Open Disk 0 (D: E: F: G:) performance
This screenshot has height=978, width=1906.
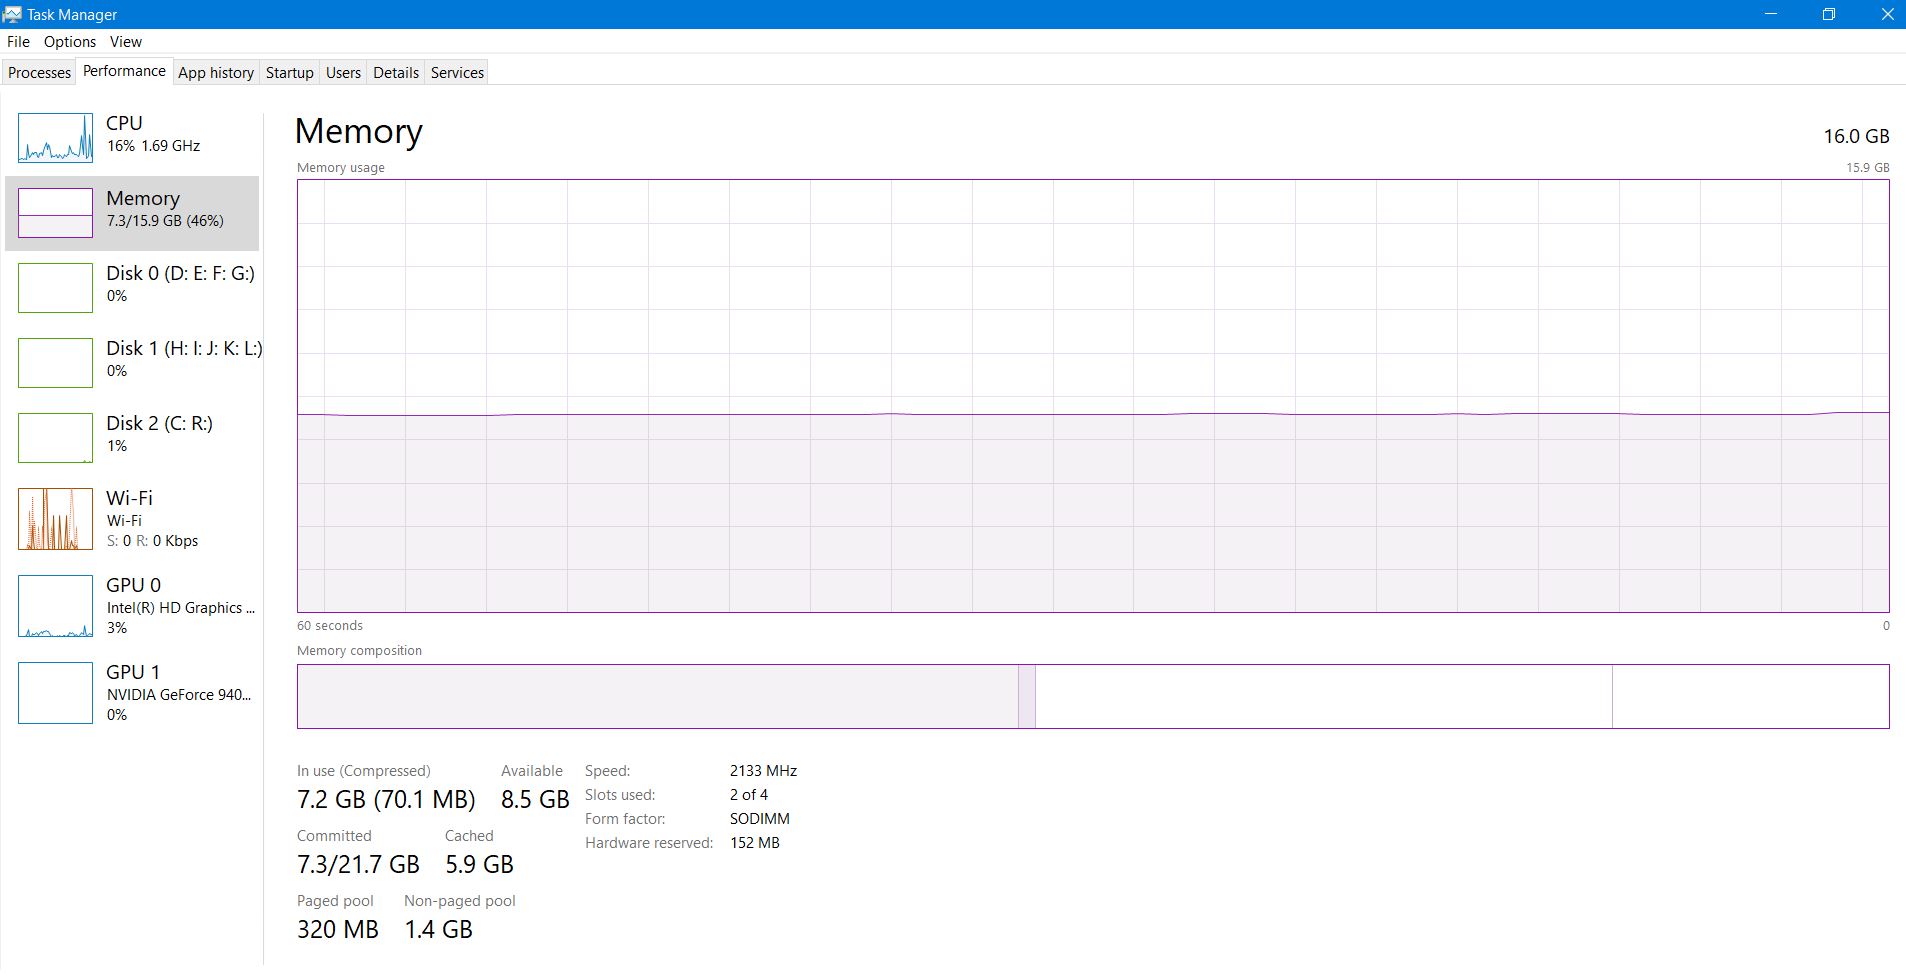pyautogui.click(x=132, y=287)
